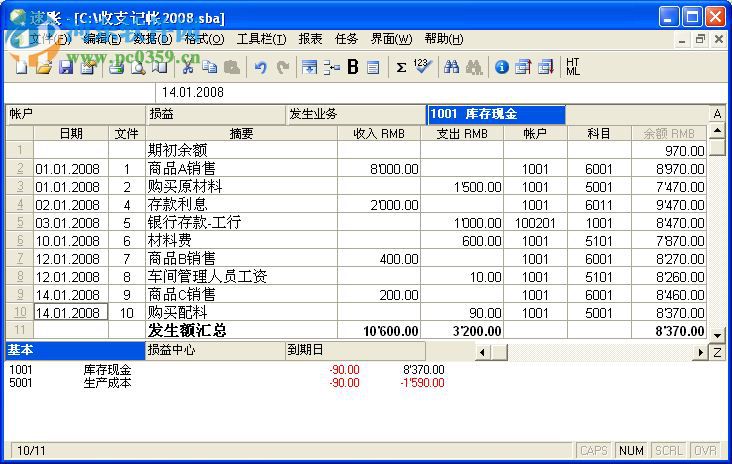The width and height of the screenshot is (732, 464).
Task: Click the 车间管理人员工资 cell
Action: [x=241, y=277]
